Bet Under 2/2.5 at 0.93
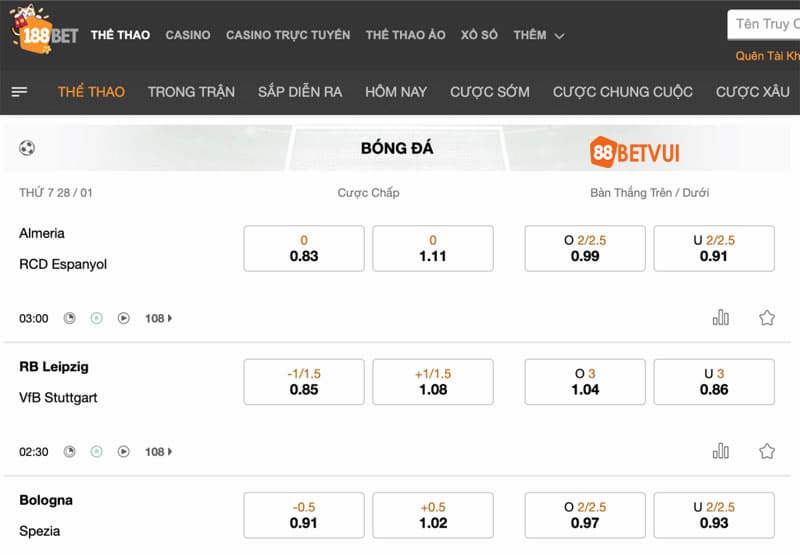 [x=714, y=515]
